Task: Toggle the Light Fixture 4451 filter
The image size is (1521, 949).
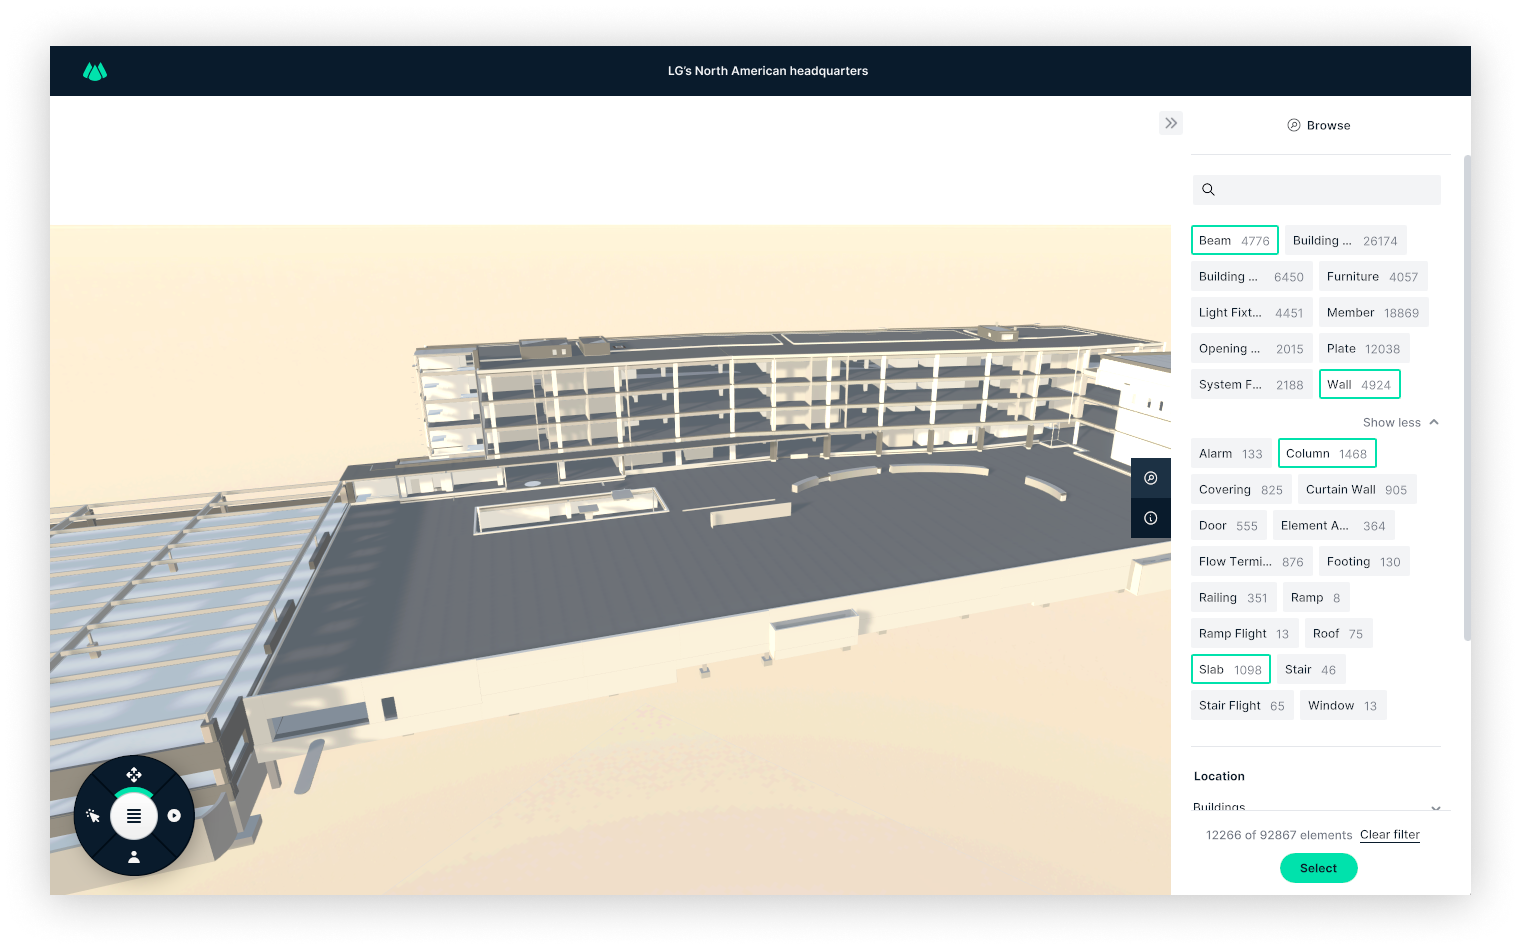Action: click(1251, 312)
